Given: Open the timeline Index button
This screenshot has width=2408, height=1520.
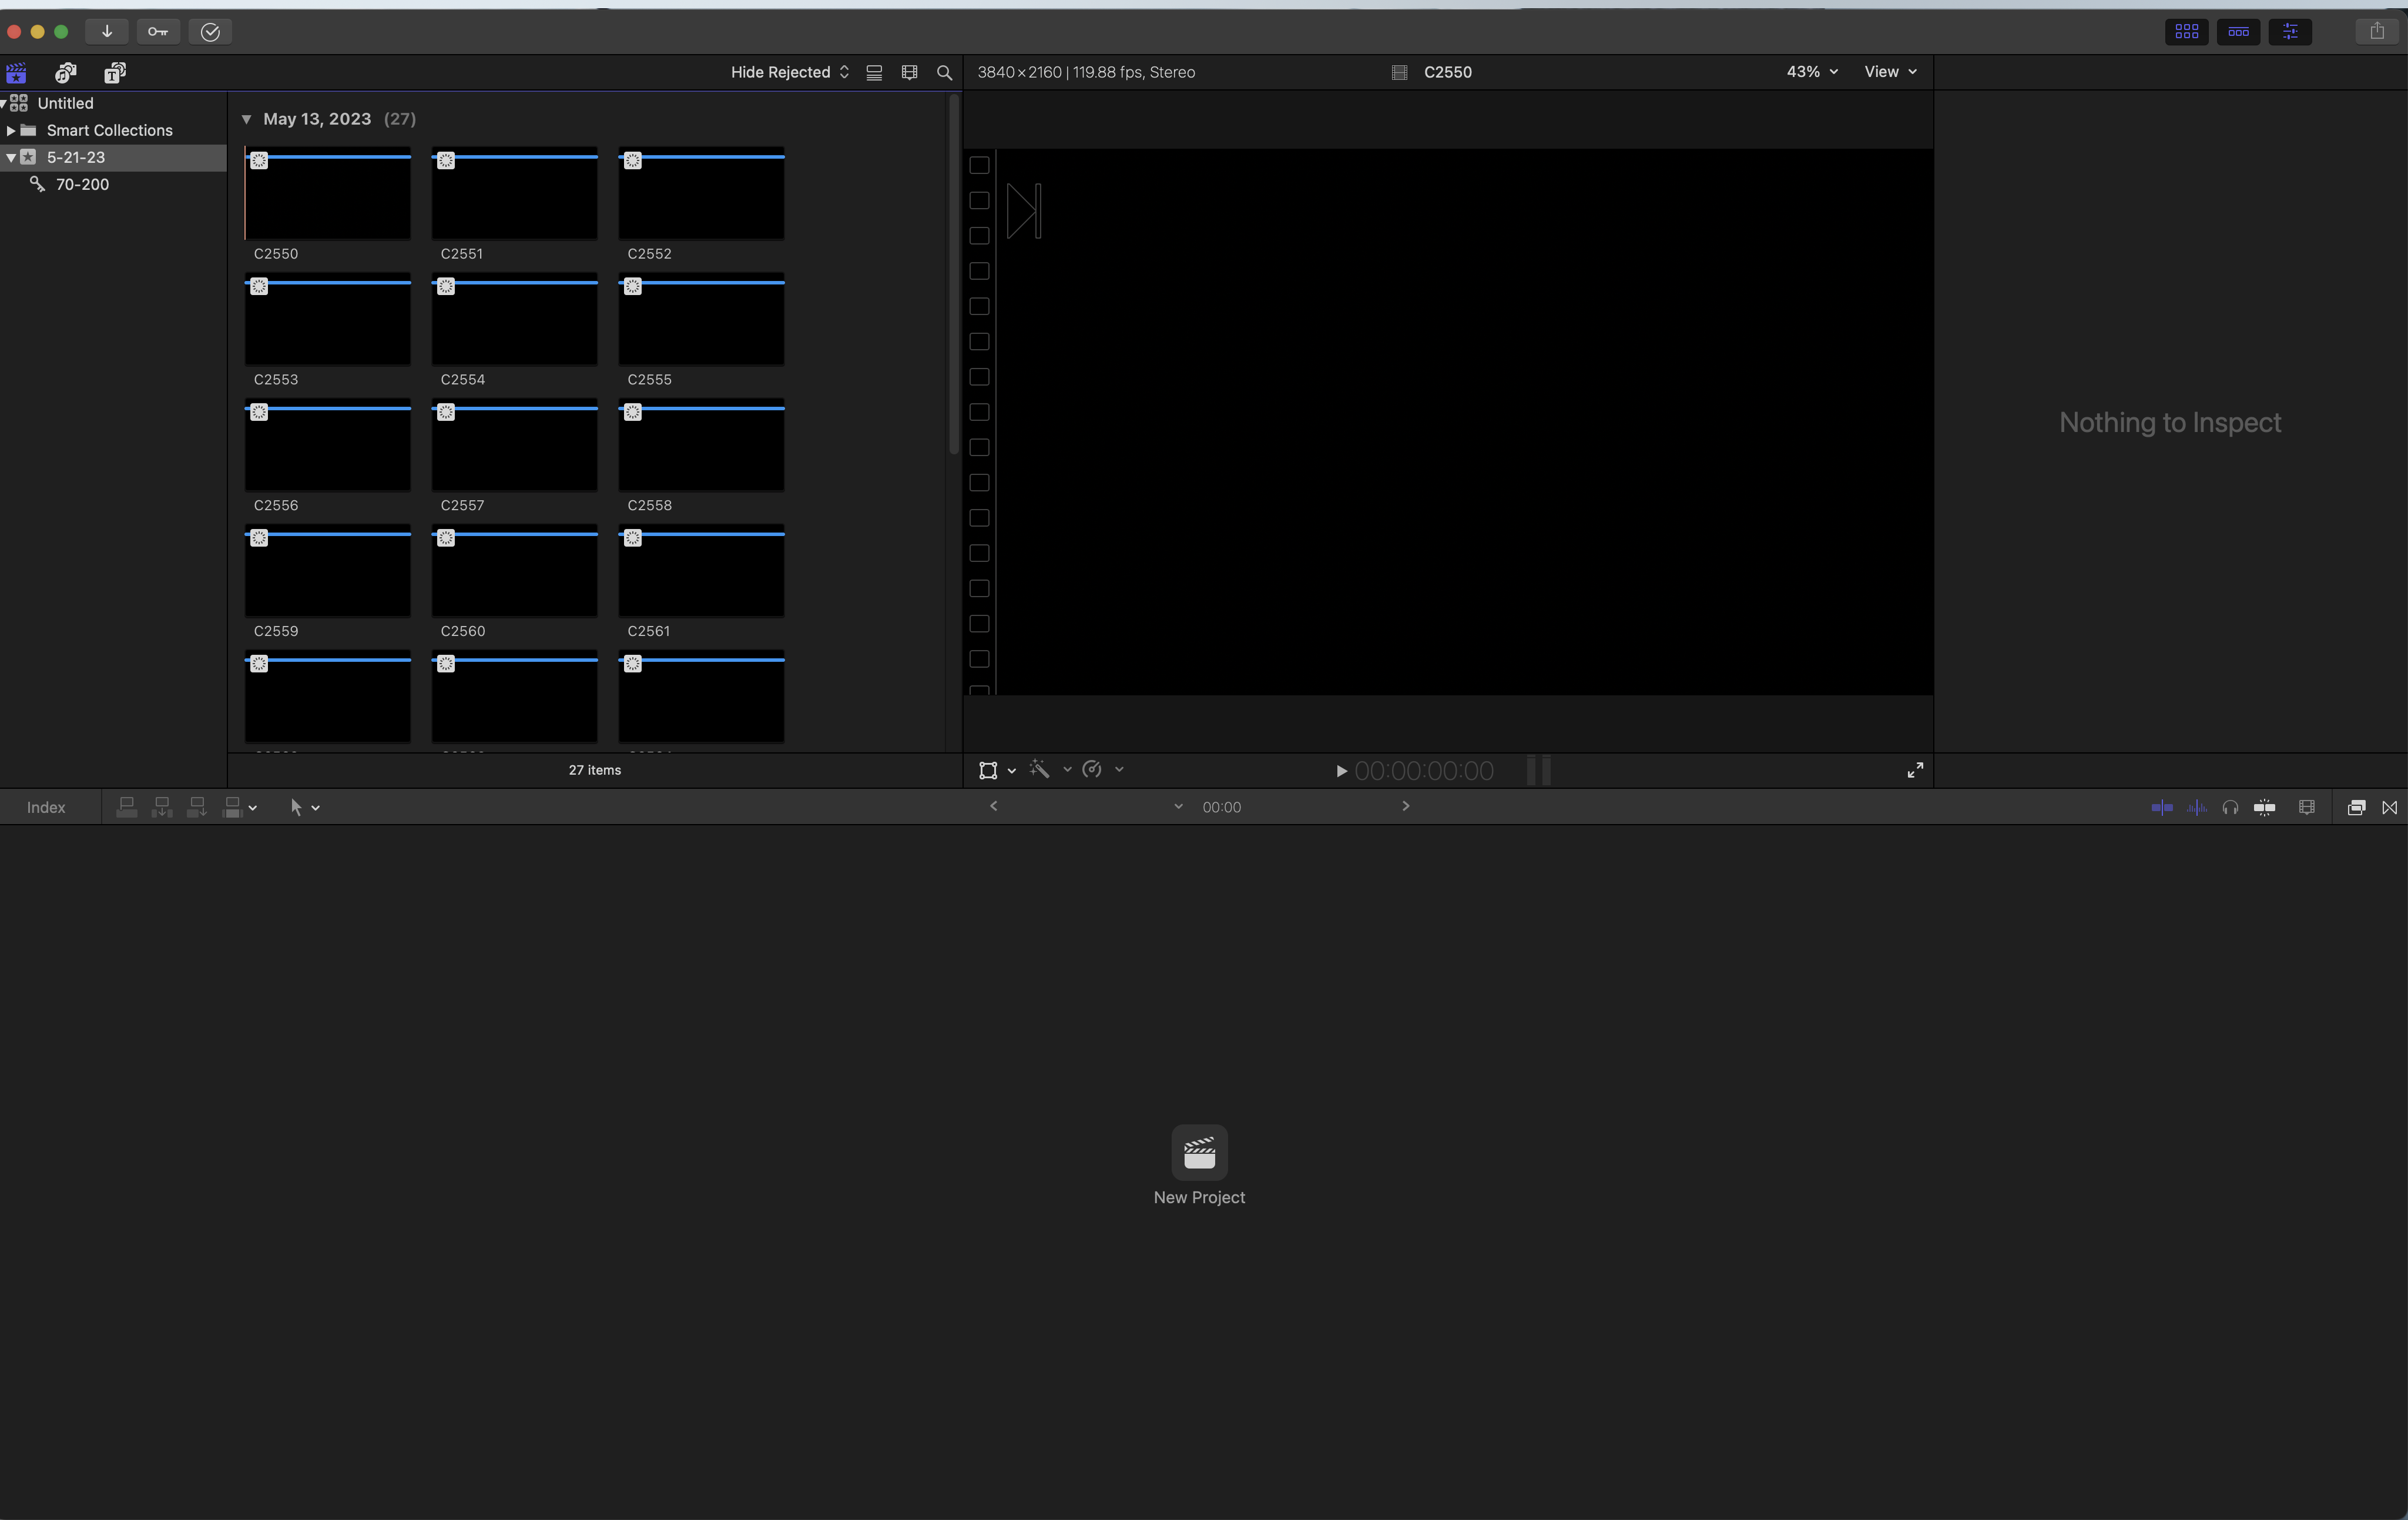Looking at the screenshot, I should tap(46, 807).
